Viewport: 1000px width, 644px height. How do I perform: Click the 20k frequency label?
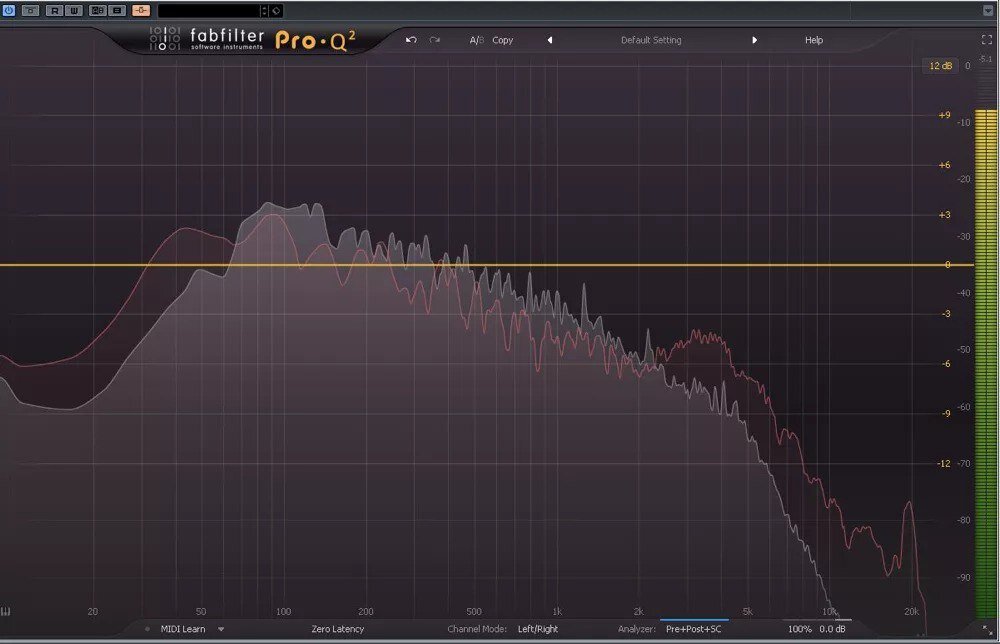coord(911,611)
